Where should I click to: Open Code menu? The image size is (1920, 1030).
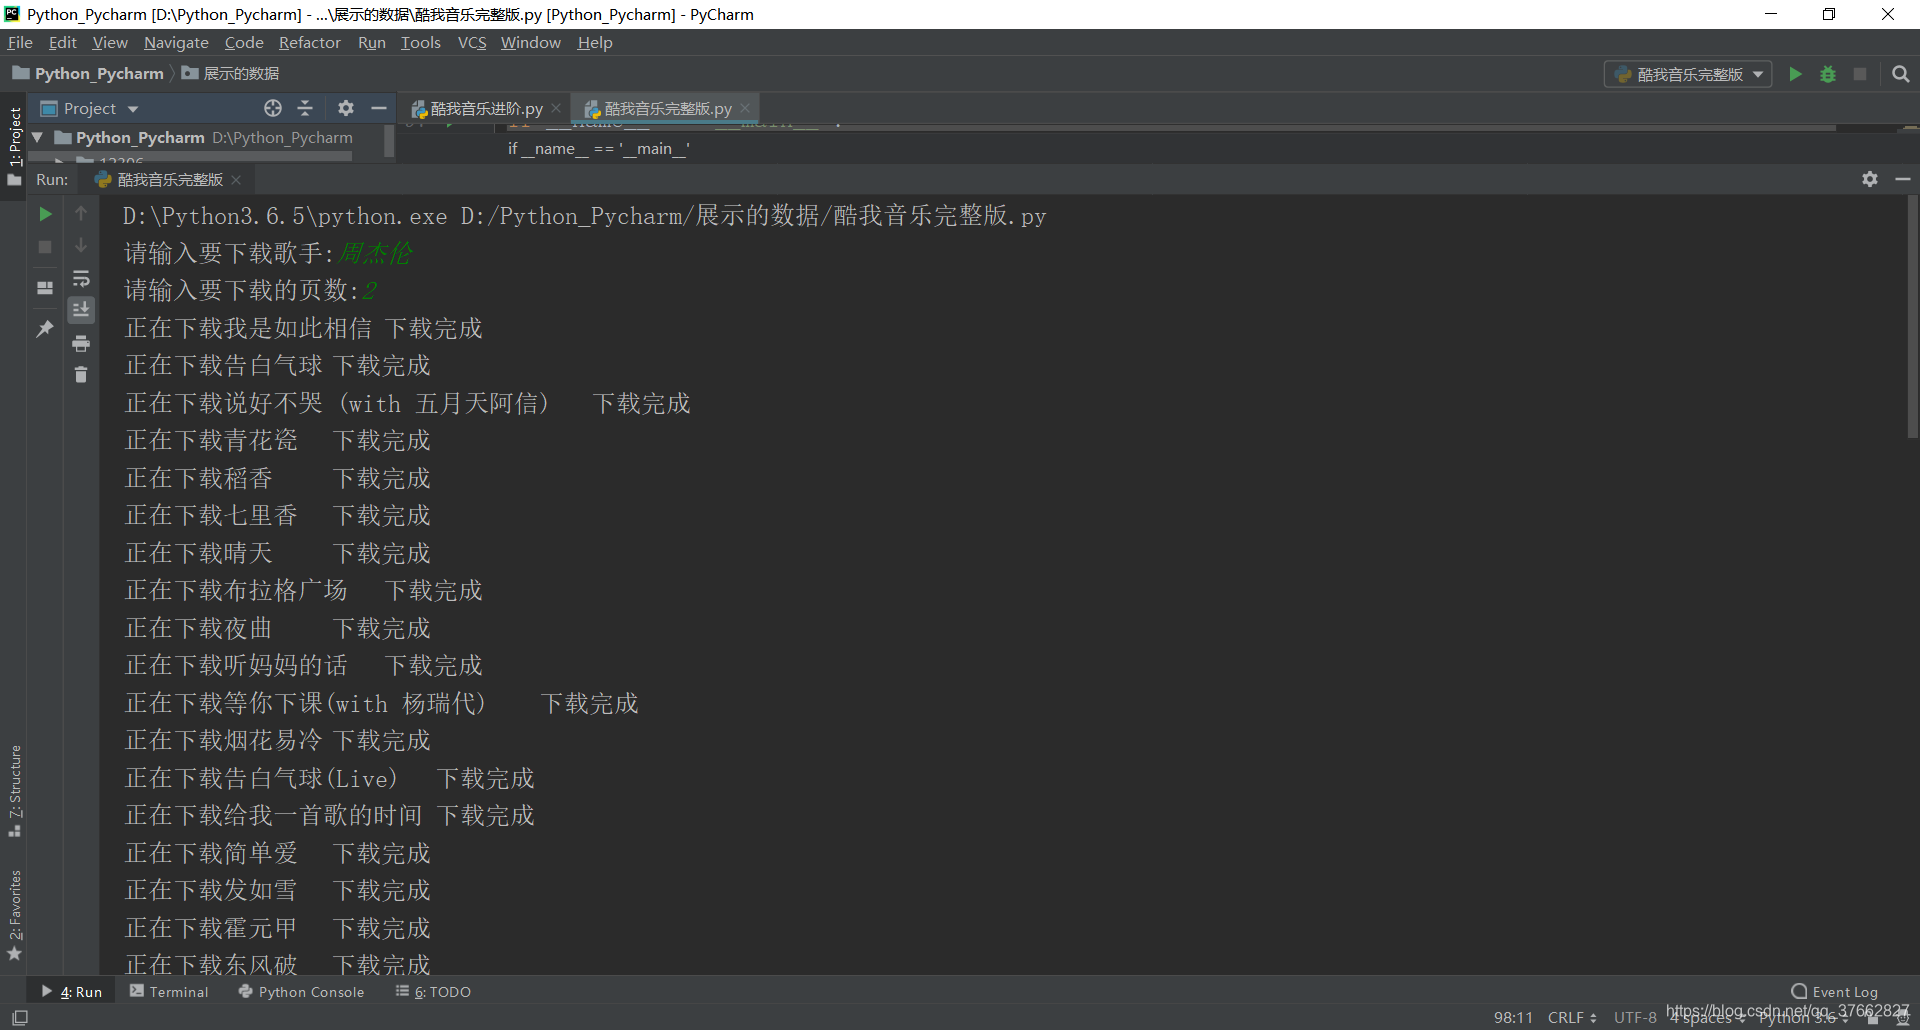tap(244, 42)
